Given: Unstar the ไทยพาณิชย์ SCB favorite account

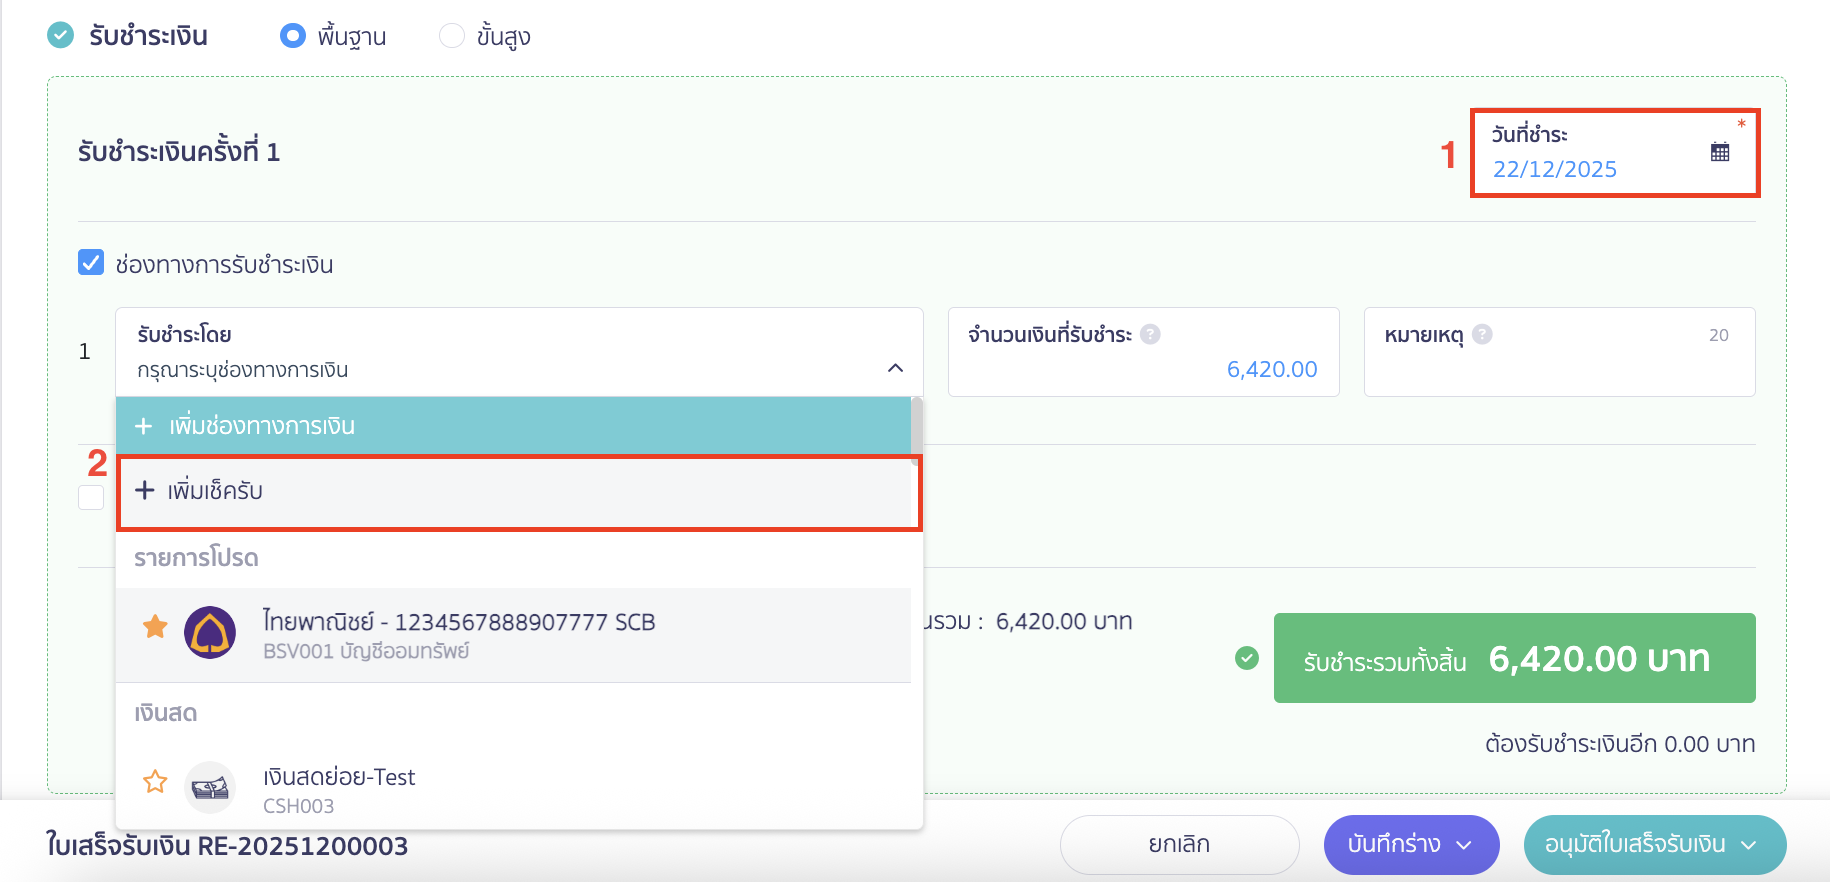Looking at the screenshot, I should [154, 626].
